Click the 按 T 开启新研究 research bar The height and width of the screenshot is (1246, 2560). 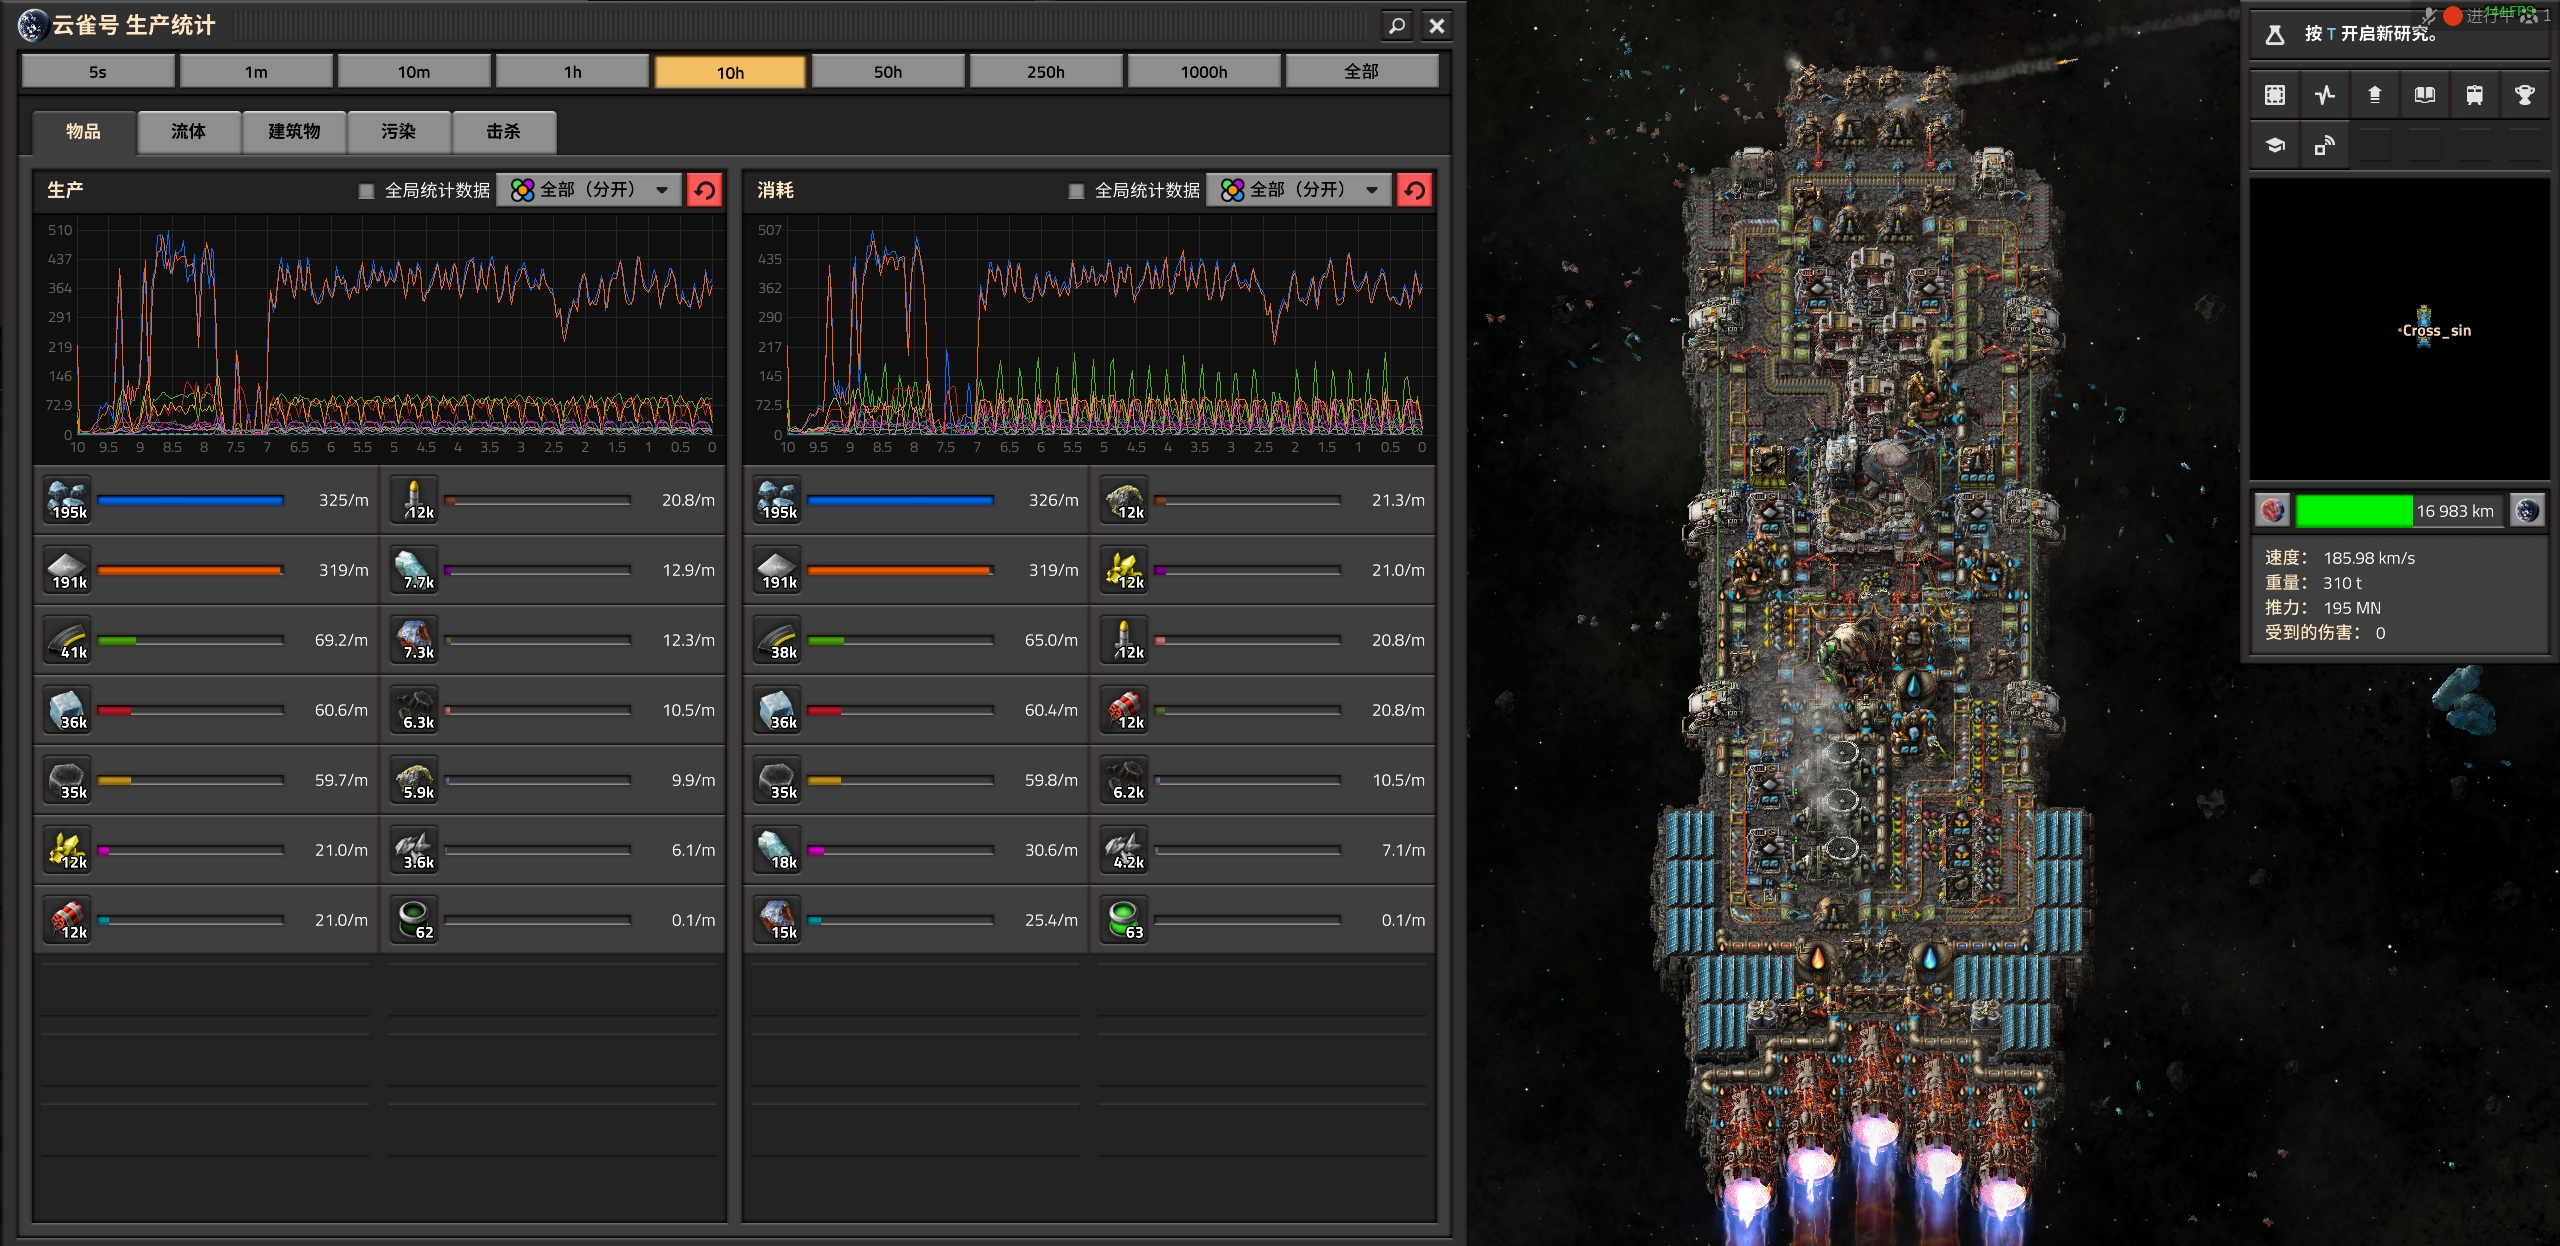tap(2399, 34)
